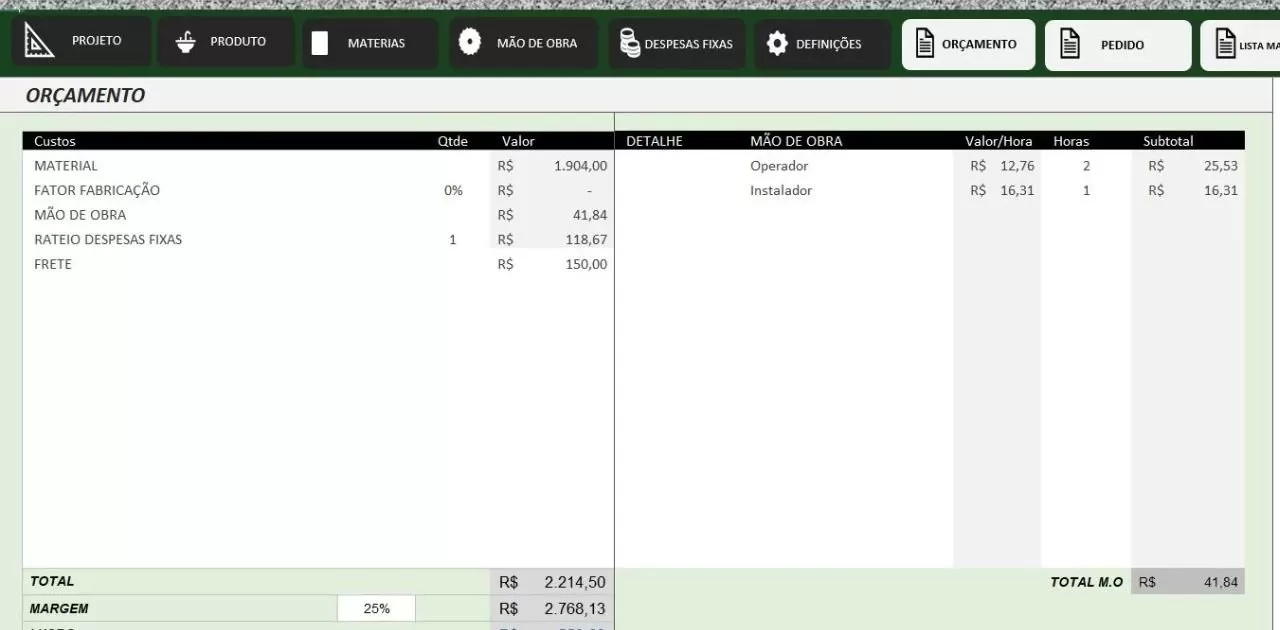Click the ORÇAMENTO page title
Viewport: 1280px width, 630px height.
(85, 96)
